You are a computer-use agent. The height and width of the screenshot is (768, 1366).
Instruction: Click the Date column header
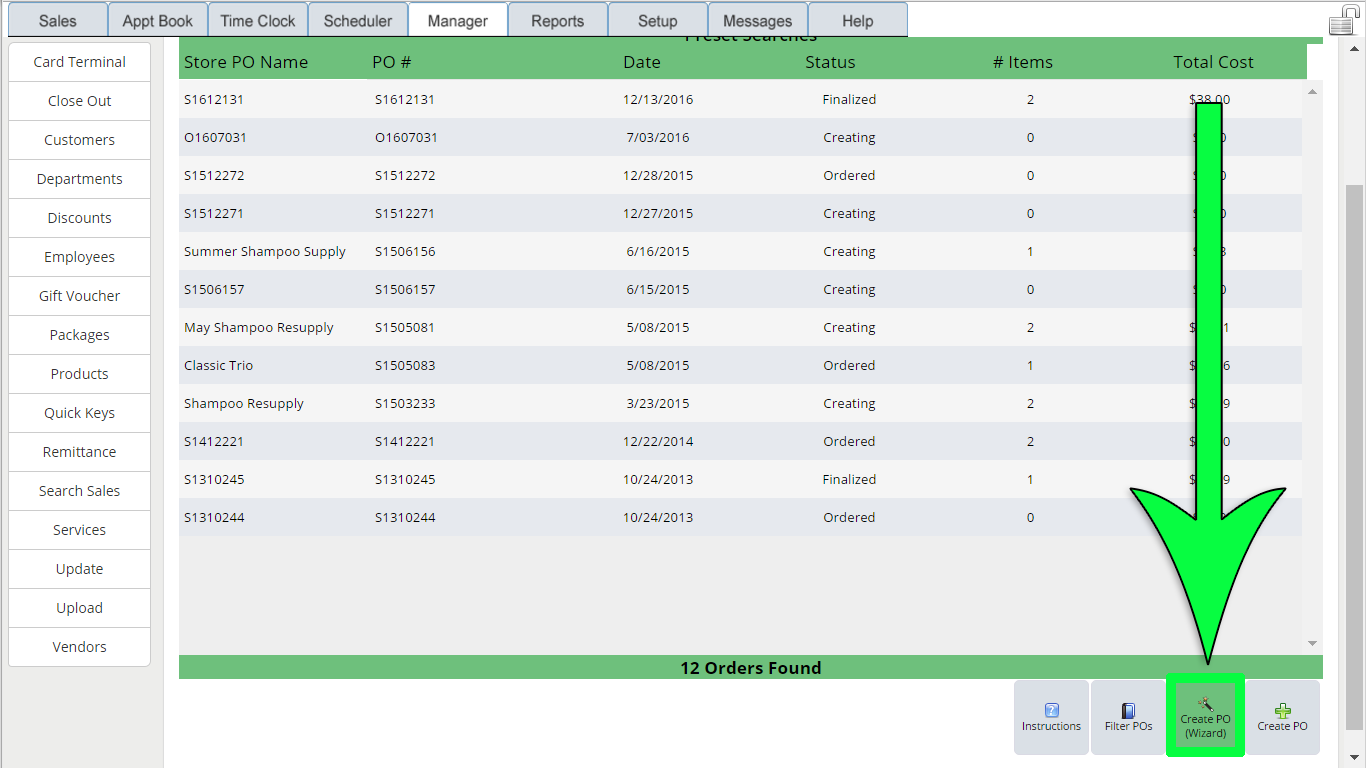tap(641, 62)
